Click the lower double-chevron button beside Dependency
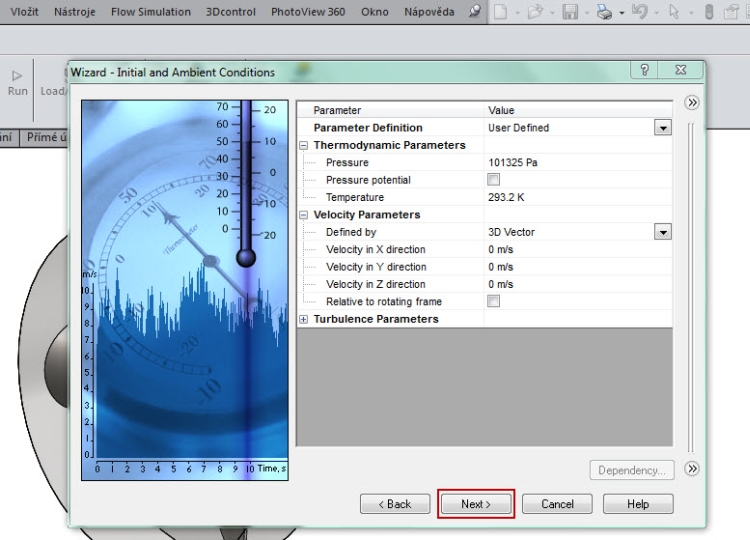750x540 pixels. [x=692, y=468]
